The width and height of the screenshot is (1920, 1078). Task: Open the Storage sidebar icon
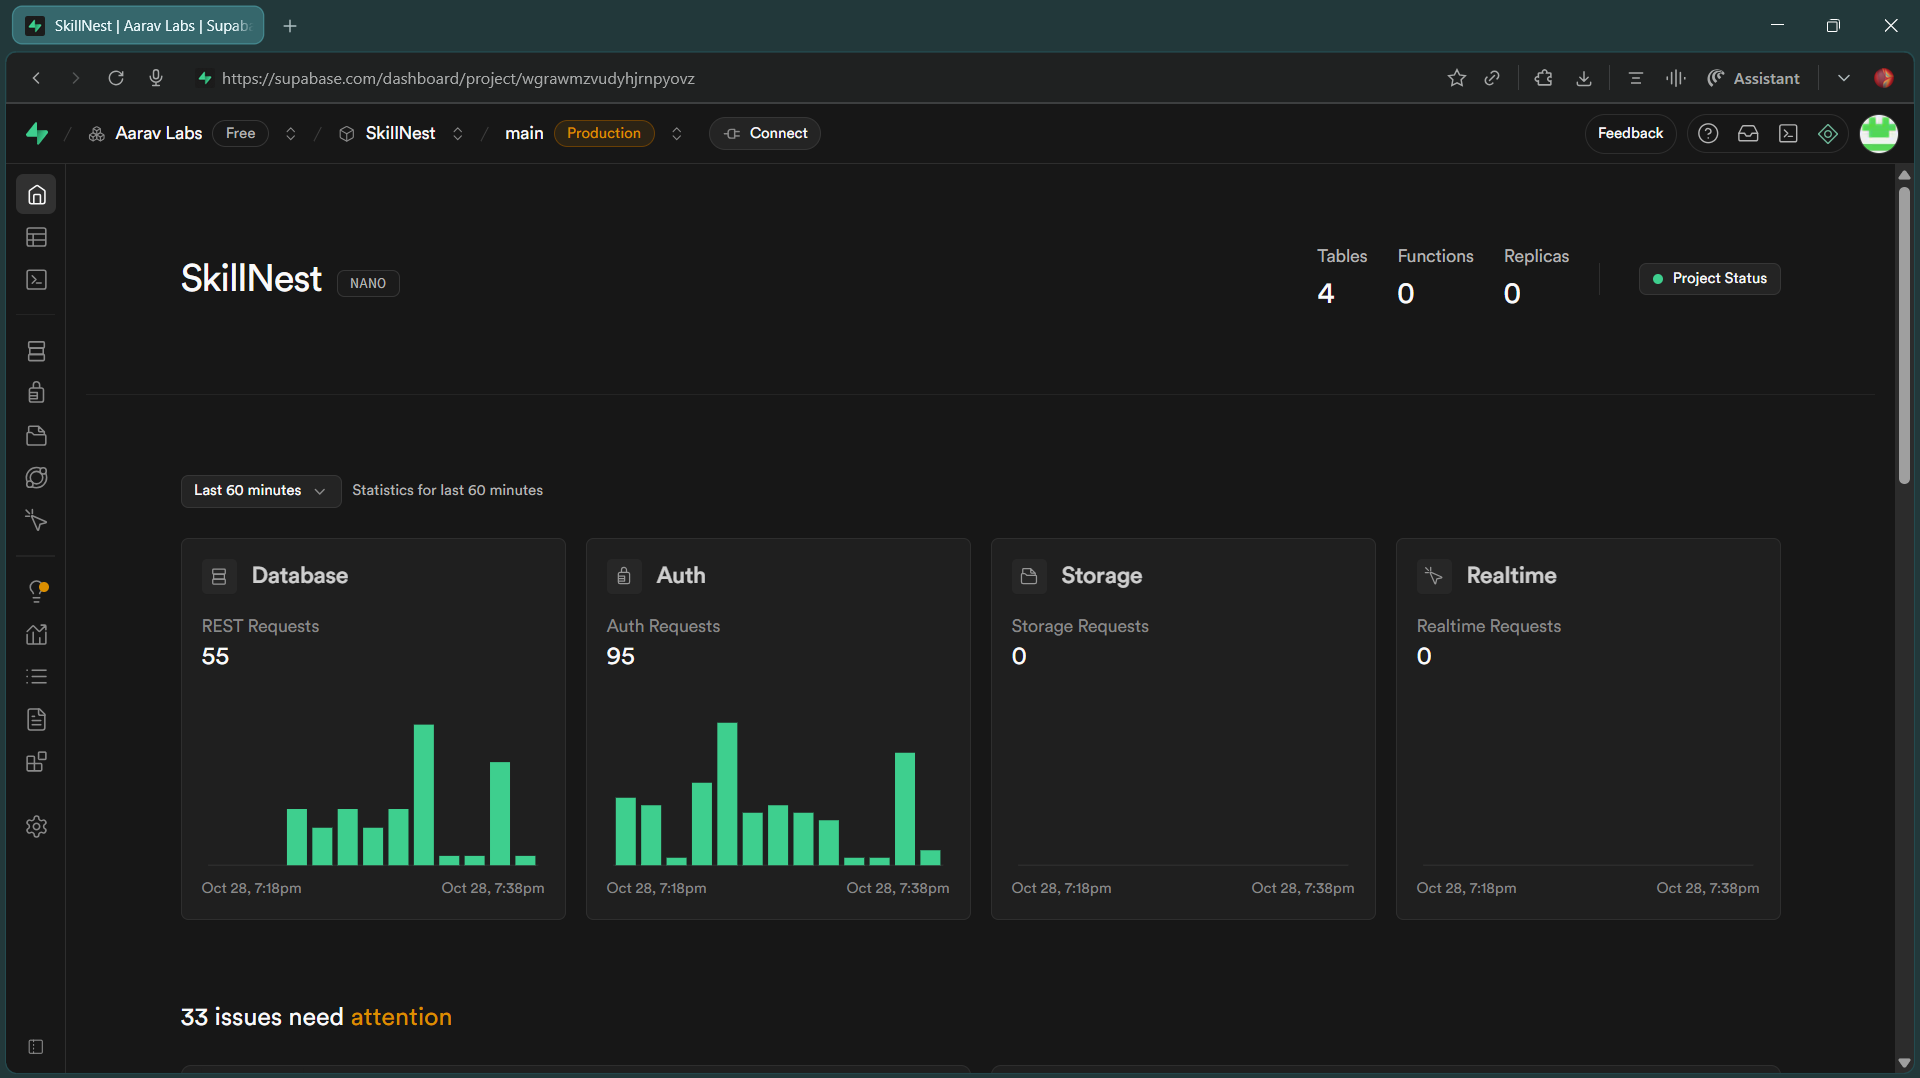pos(37,436)
